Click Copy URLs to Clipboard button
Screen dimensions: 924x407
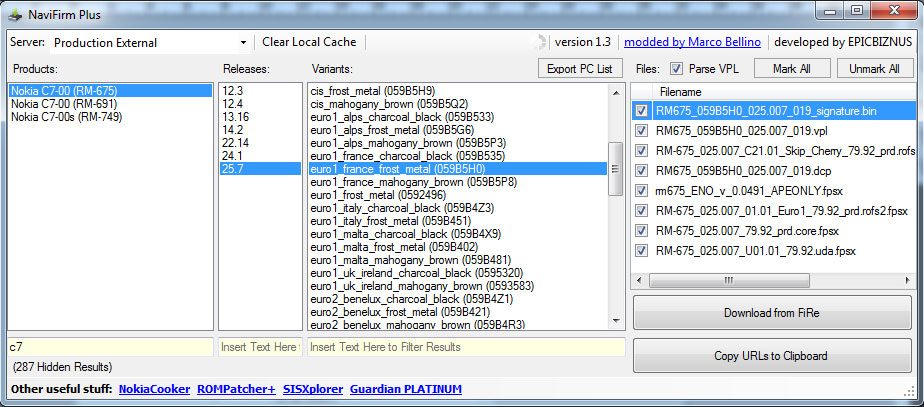(x=772, y=356)
